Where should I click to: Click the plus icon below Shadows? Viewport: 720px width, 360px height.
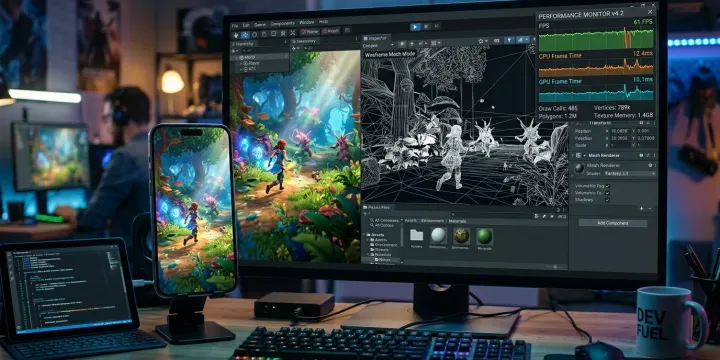point(641,208)
